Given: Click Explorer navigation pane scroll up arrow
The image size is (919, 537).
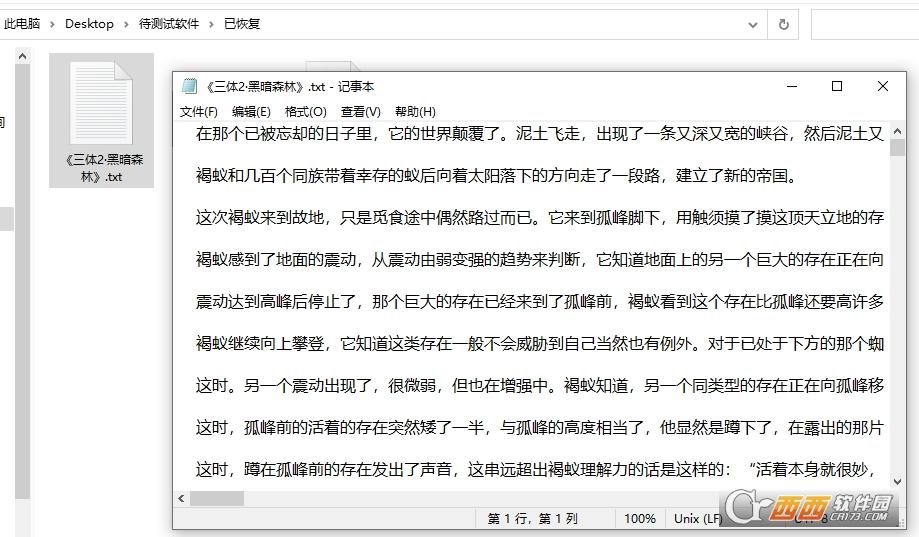Looking at the screenshot, I should point(22,56).
